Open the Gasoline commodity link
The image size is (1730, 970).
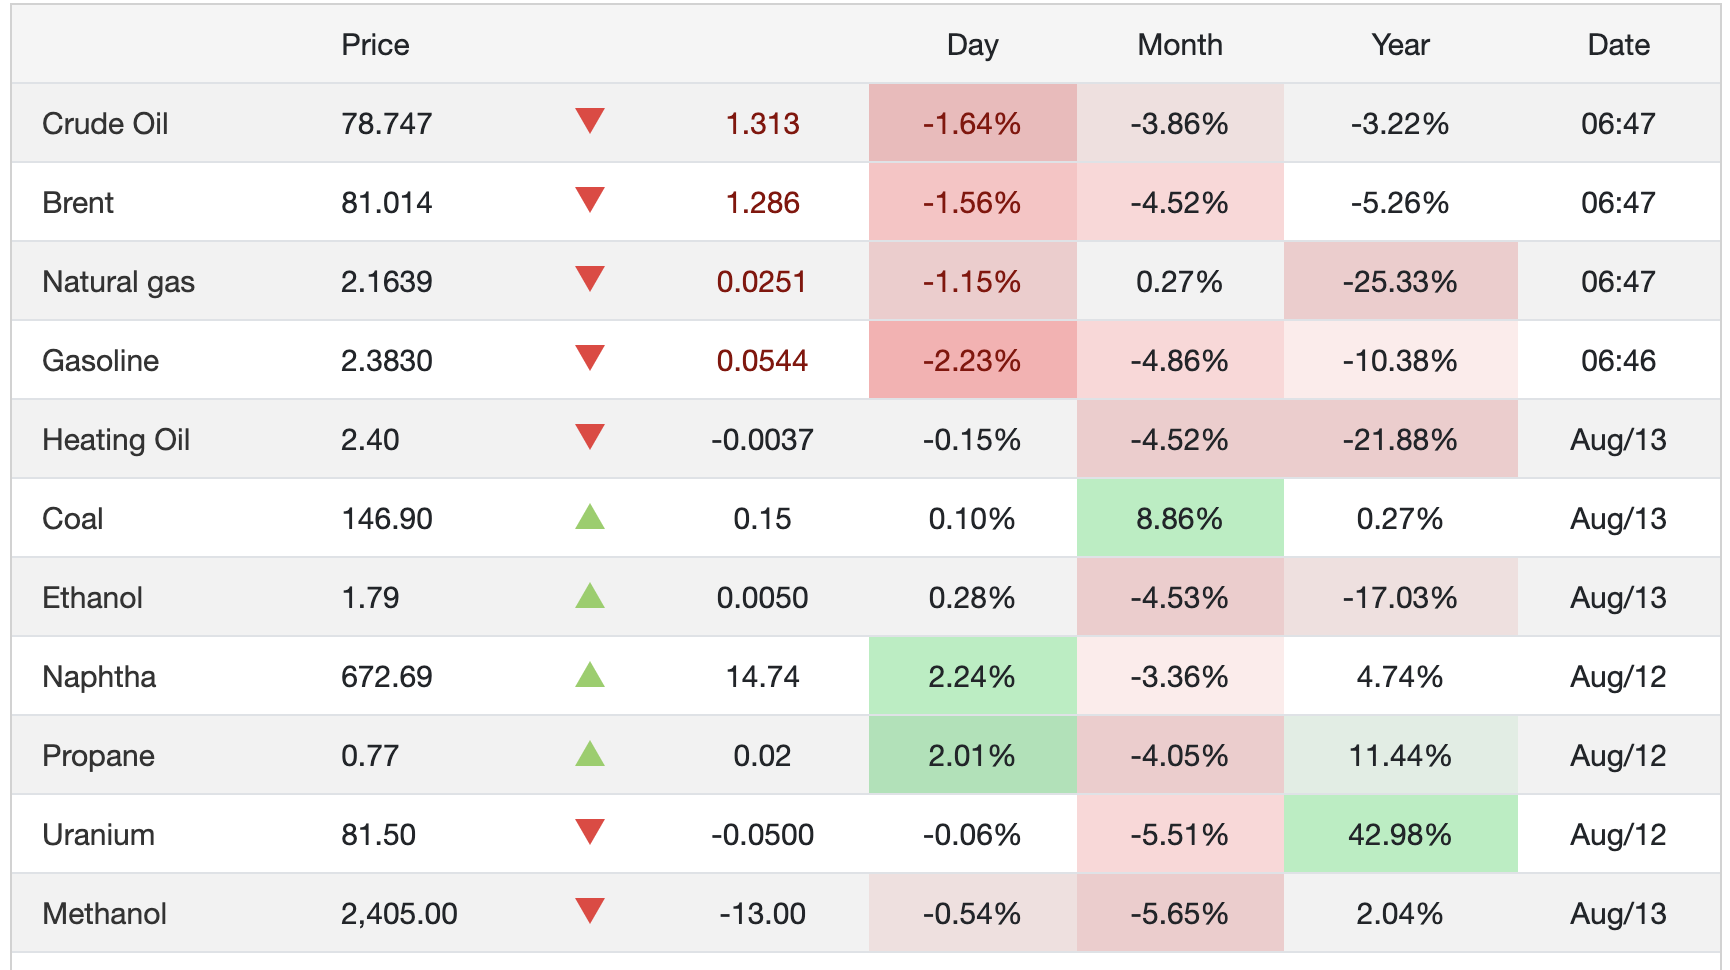(100, 361)
